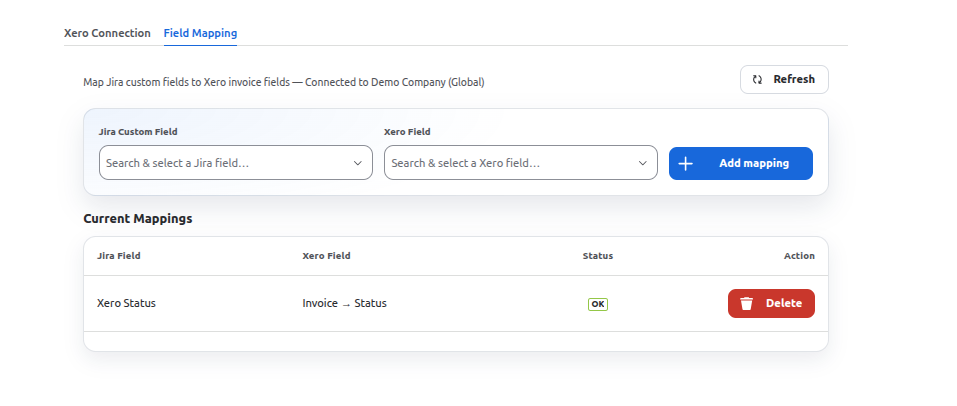
Task: Delete the Xero Status mapping
Action: (x=771, y=303)
